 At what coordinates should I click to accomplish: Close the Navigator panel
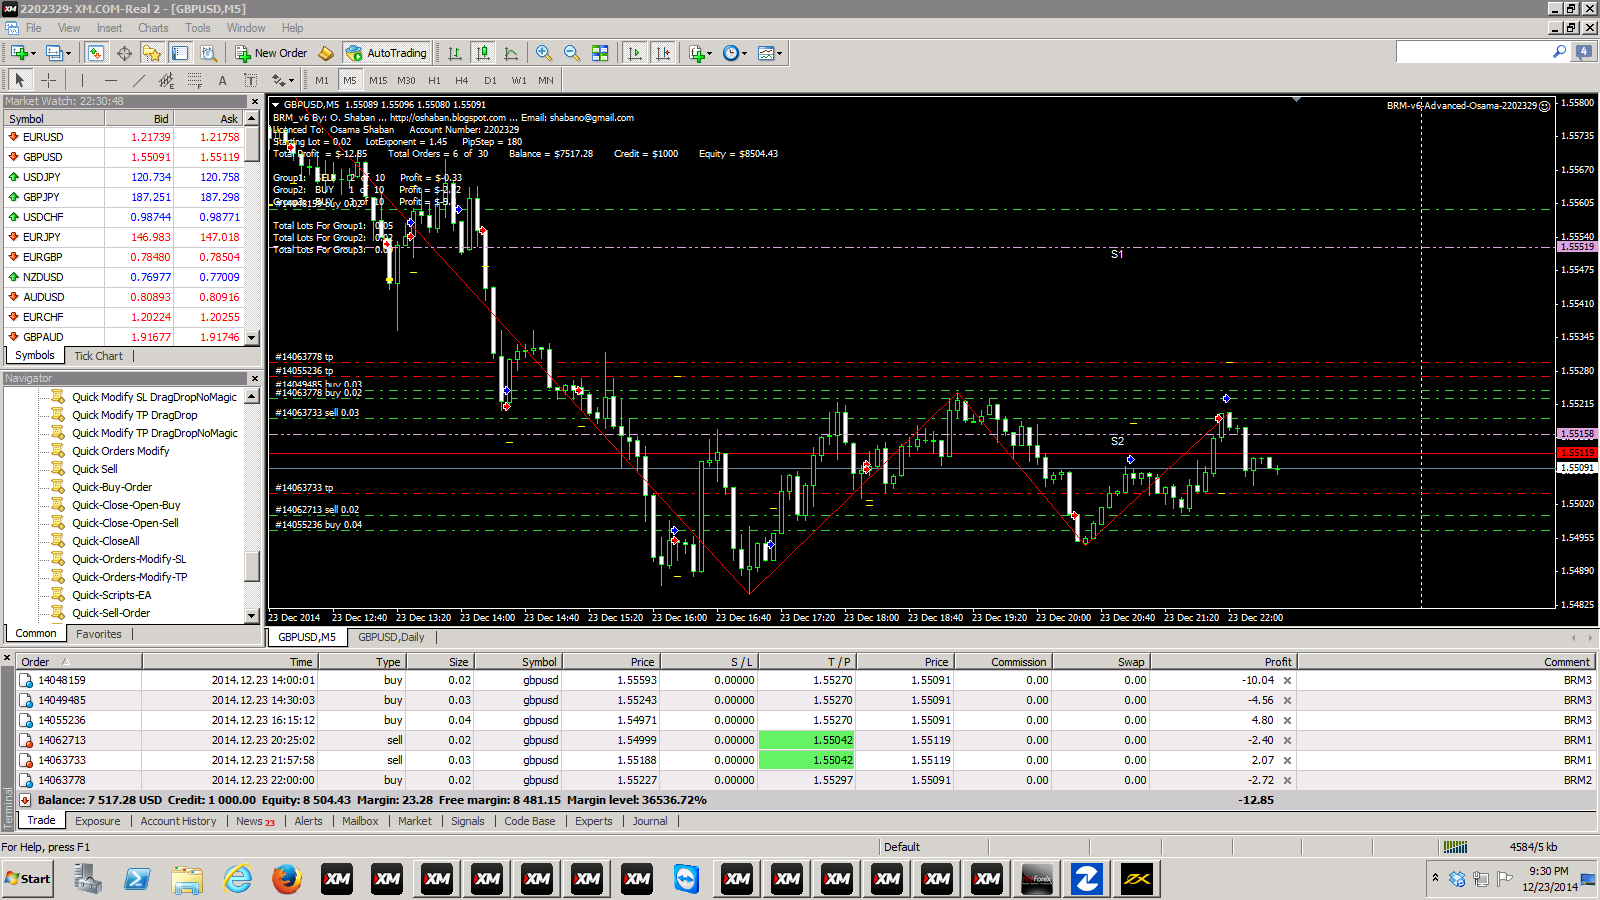pyautogui.click(x=254, y=378)
